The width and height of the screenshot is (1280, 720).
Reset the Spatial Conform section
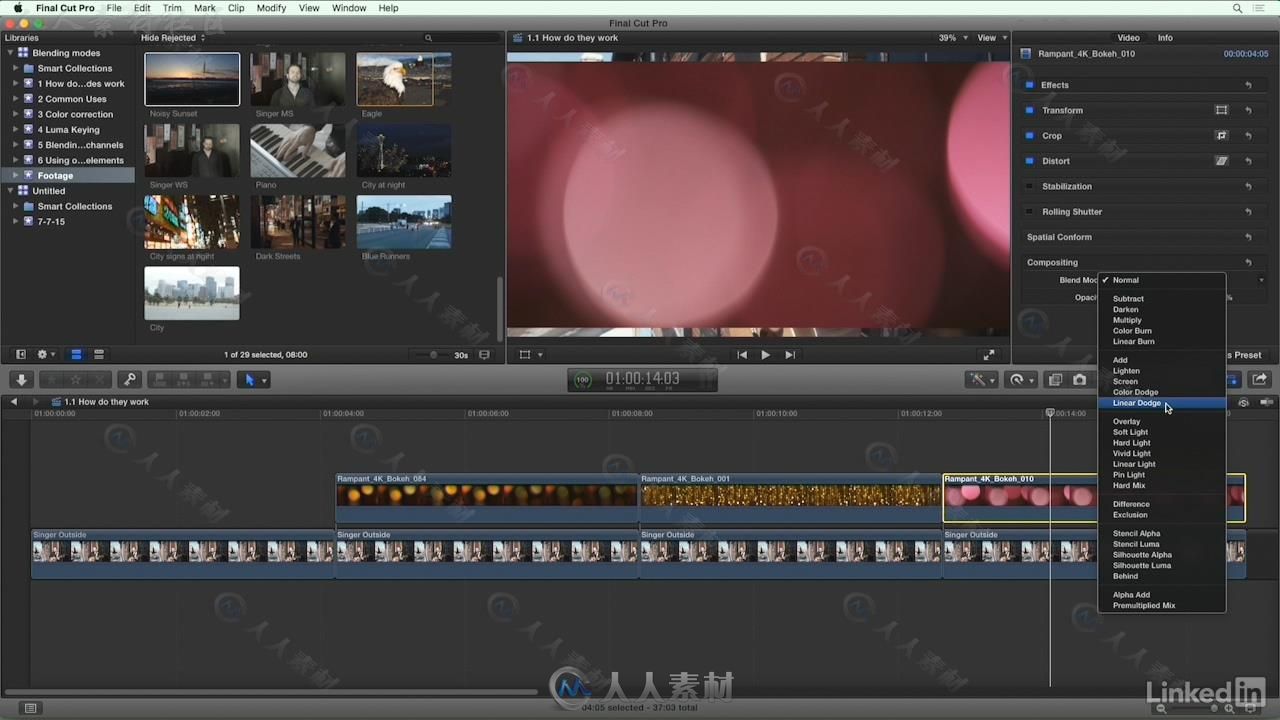(1248, 237)
